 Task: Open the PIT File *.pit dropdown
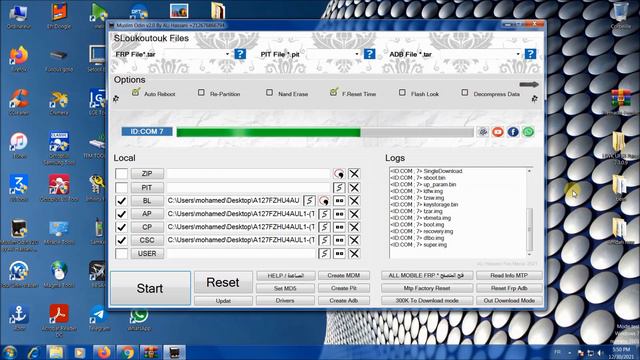357,54
